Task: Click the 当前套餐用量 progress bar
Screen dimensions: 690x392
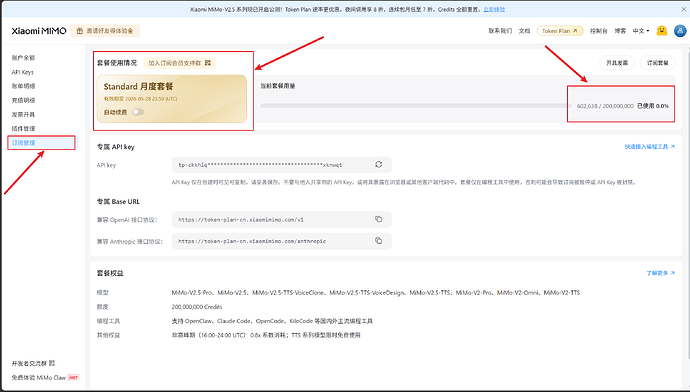Action: [415, 106]
